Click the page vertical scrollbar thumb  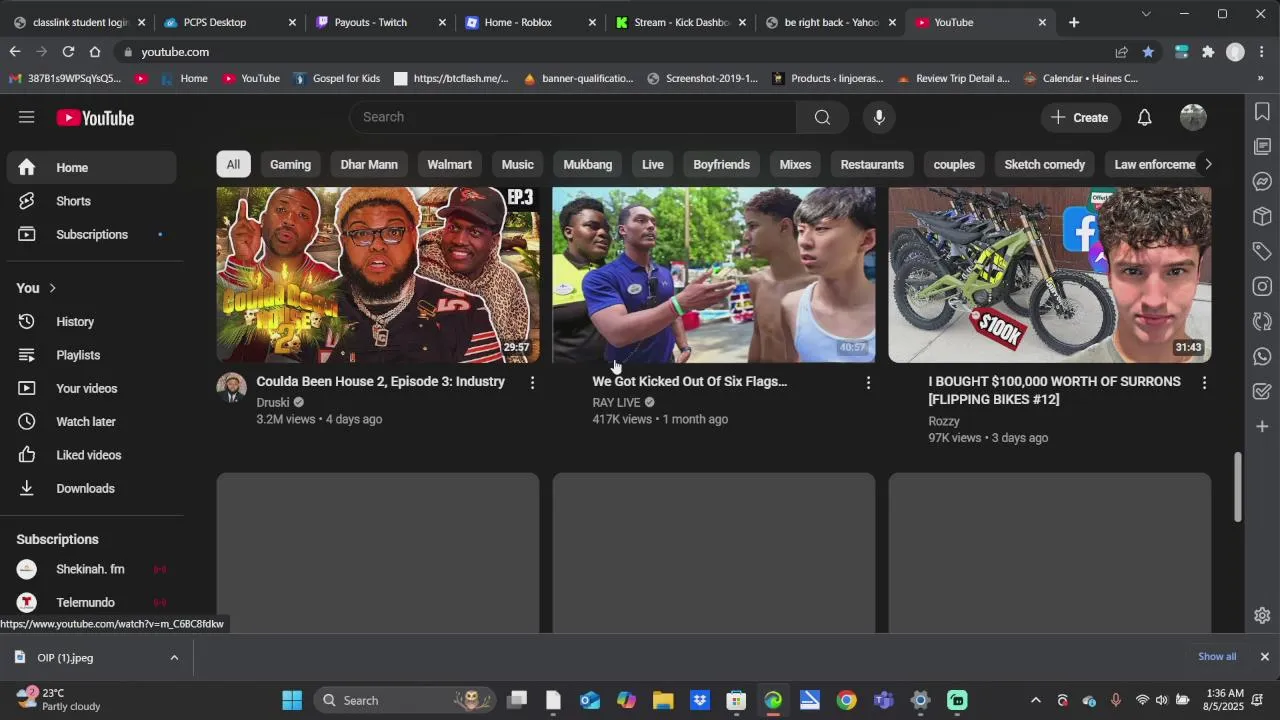[1237, 486]
